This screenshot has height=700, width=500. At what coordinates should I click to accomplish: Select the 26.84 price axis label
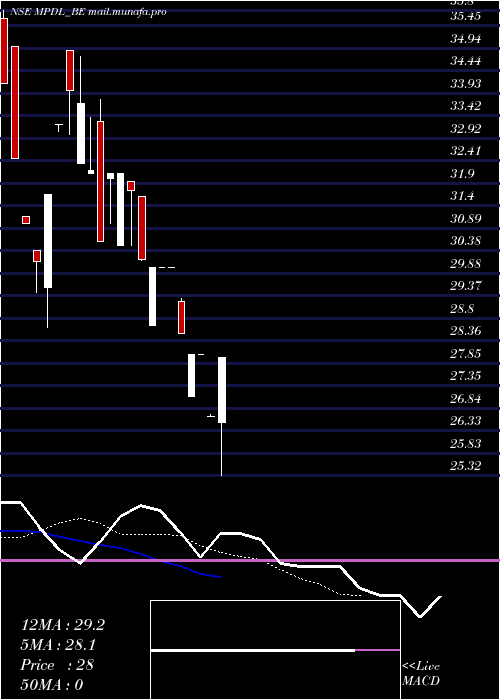(x=466, y=399)
